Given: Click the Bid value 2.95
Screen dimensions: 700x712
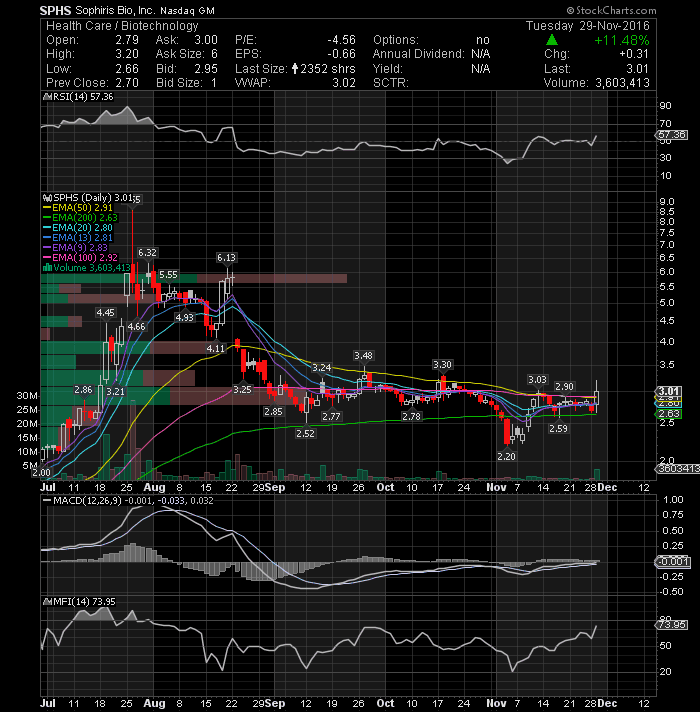Looking at the screenshot, I should coord(206,69).
